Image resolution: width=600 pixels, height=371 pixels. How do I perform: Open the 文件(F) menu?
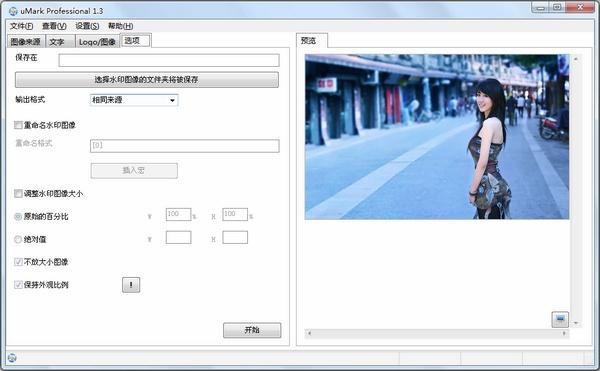(x=21, y=26)
